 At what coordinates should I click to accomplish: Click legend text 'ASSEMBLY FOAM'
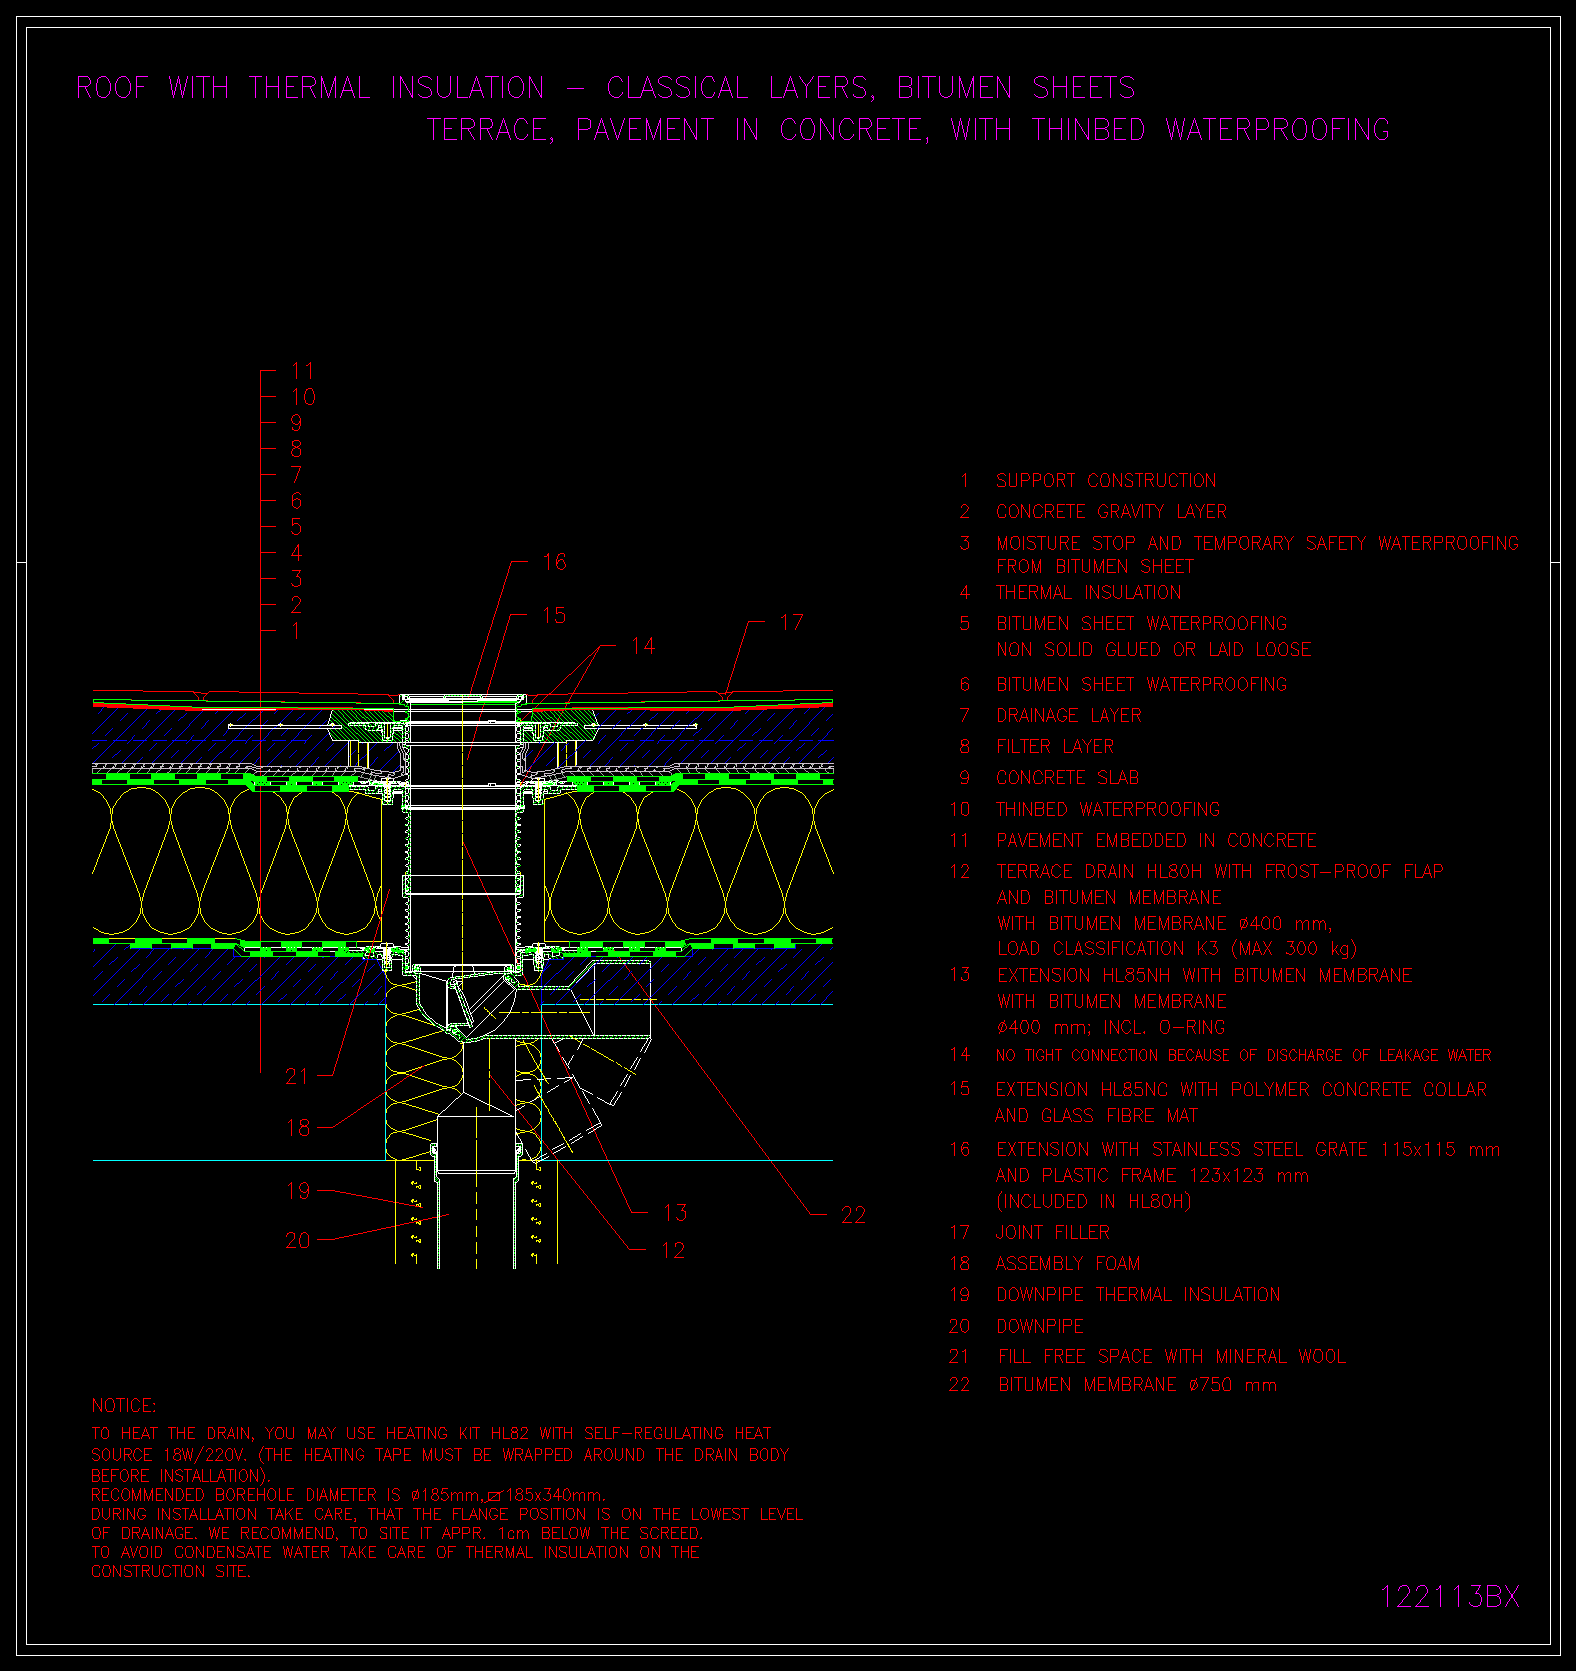[1067, 1264]
